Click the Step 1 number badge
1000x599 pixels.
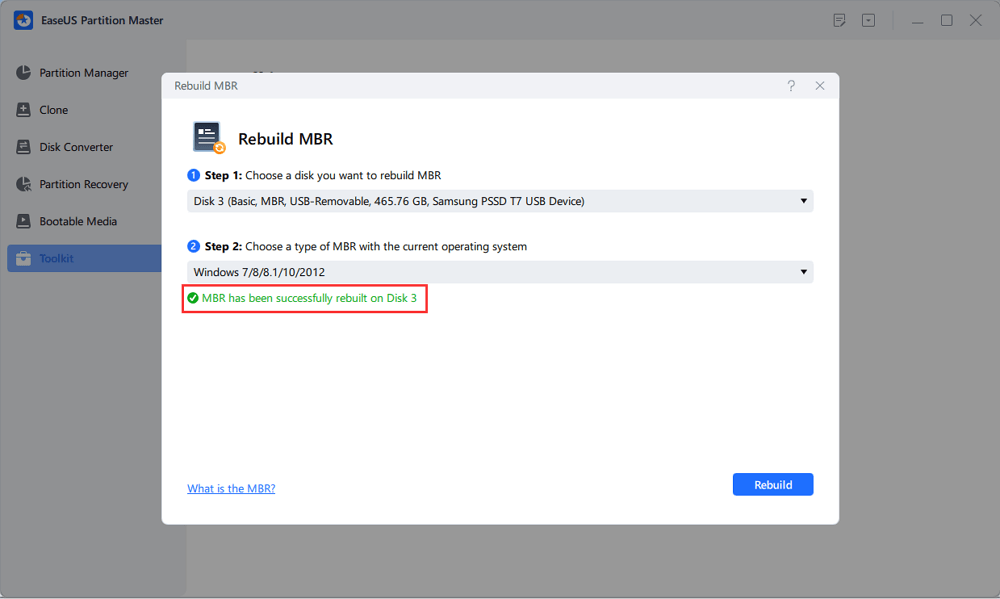[193, 175]
